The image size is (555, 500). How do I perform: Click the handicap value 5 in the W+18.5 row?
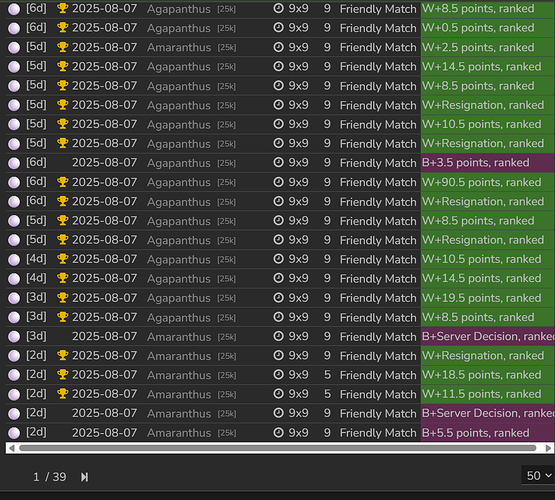tap(327, 374)
